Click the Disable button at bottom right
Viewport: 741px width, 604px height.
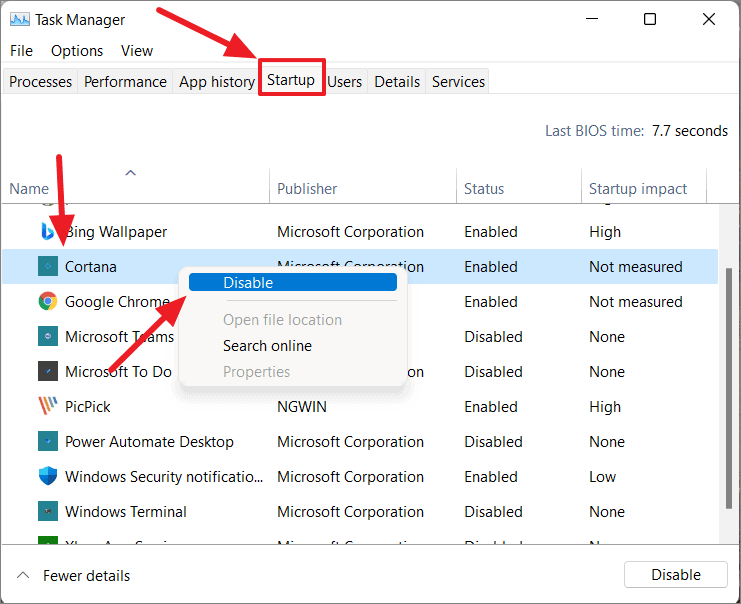(x=675, y=574)
